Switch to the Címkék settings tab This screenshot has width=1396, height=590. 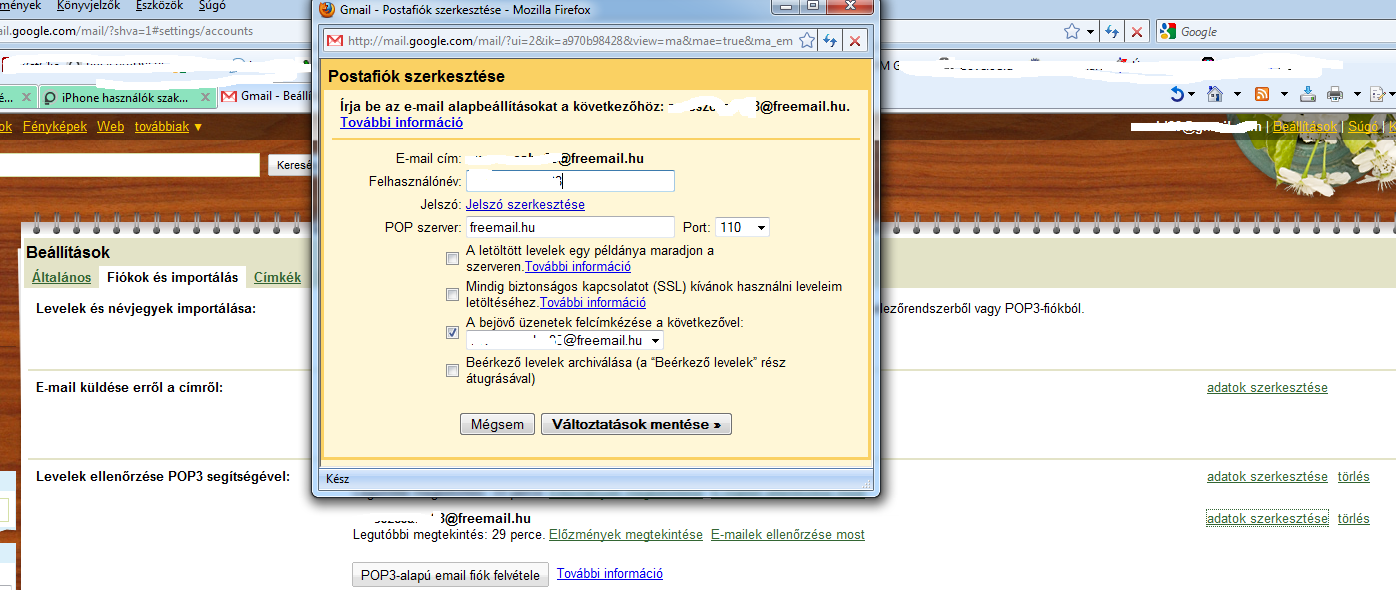click(x=277, y=277)
